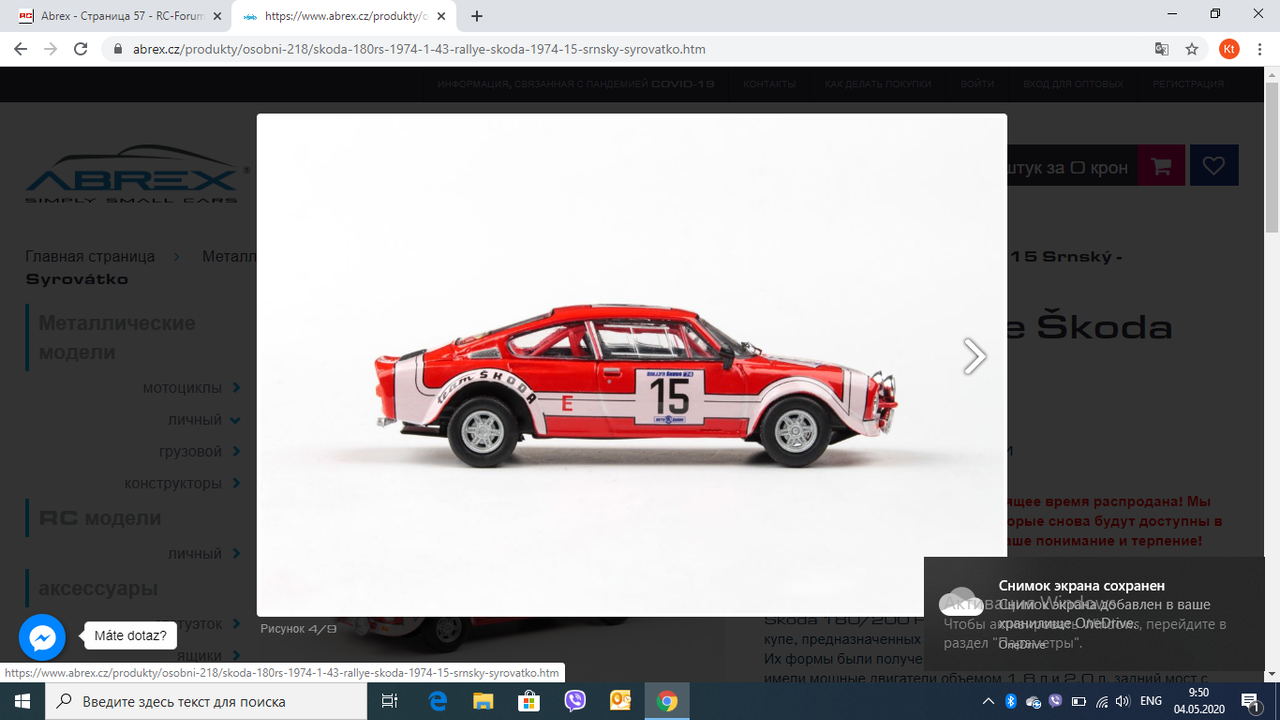Open a new browser tab
This screenshot has width=1280, height=720.
click(x=477, y=16)
